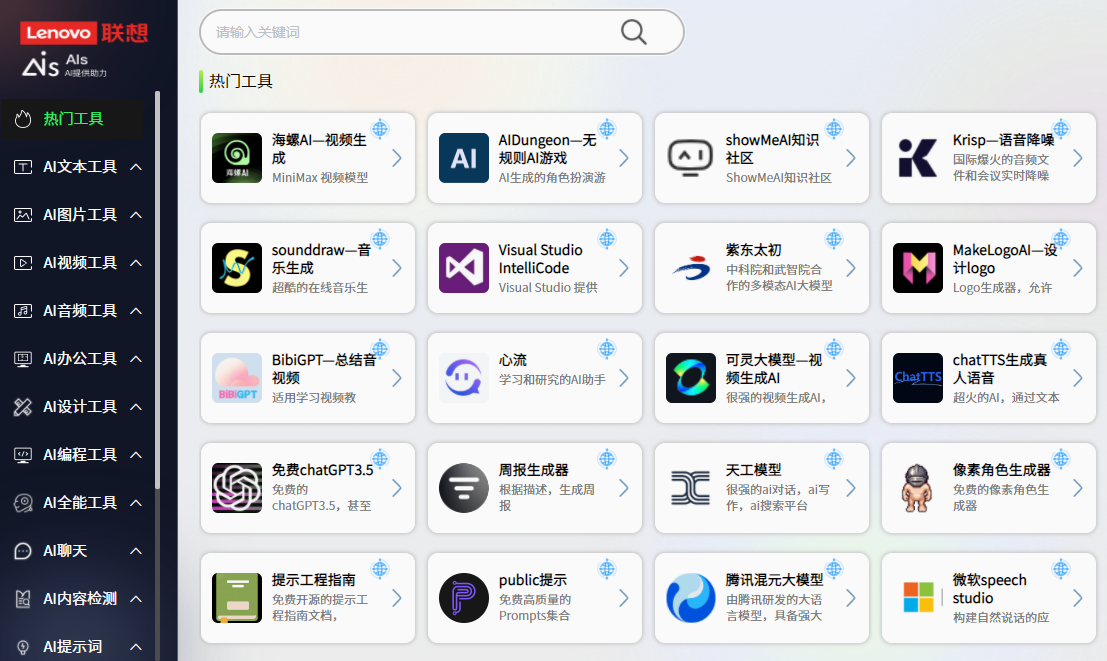Click the arrow on MakeLogoAI card
Viewport: 1107px width, 661px height.
1077,268
